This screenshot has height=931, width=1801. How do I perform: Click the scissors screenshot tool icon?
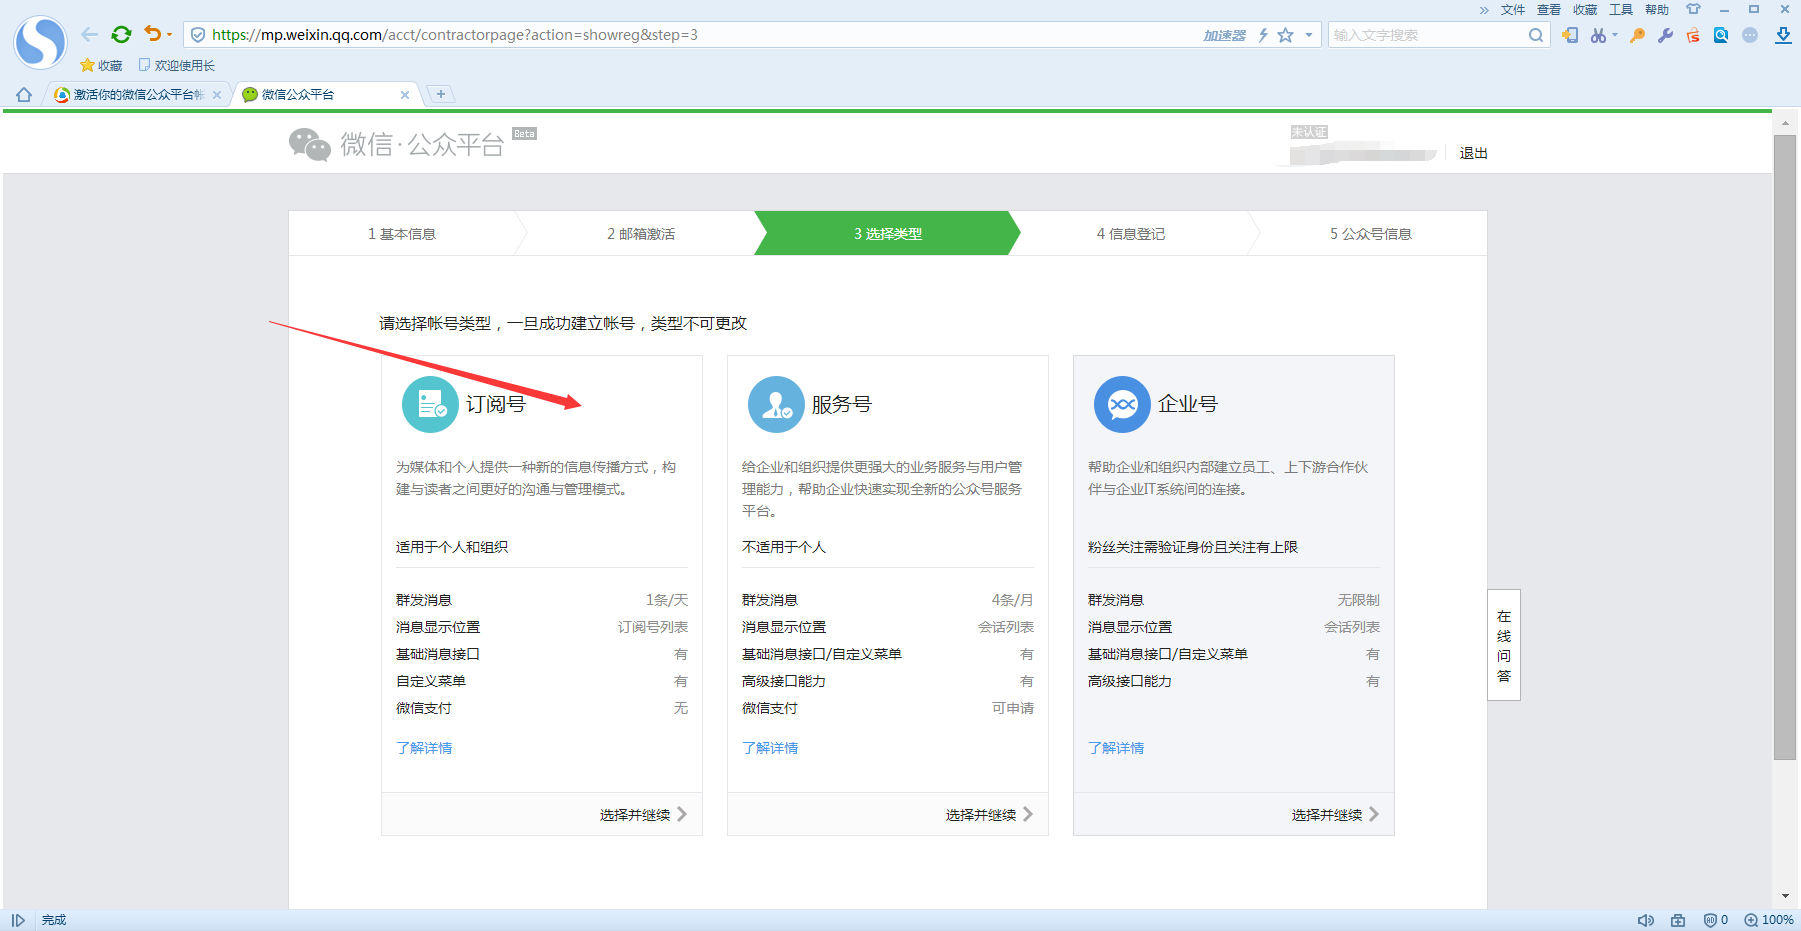[1598, 35]
